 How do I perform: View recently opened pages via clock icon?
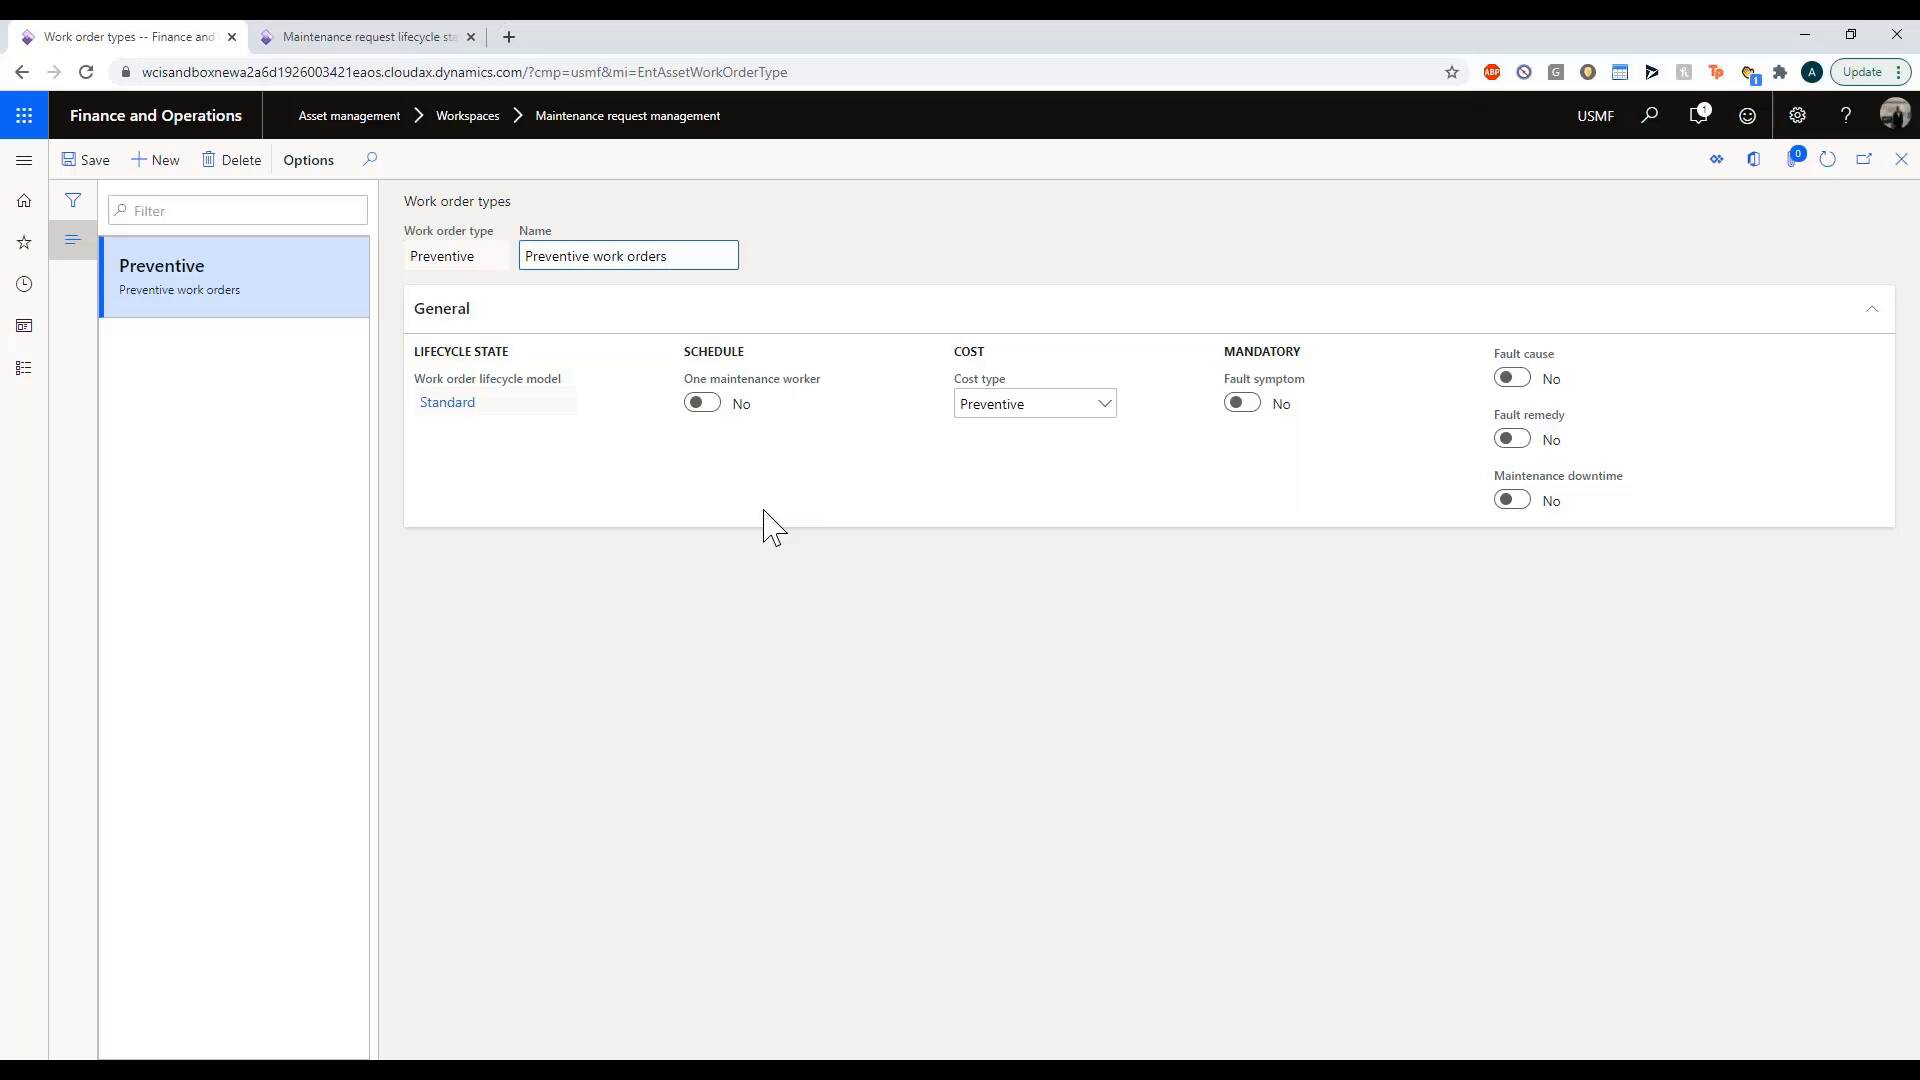click(24, 284)
